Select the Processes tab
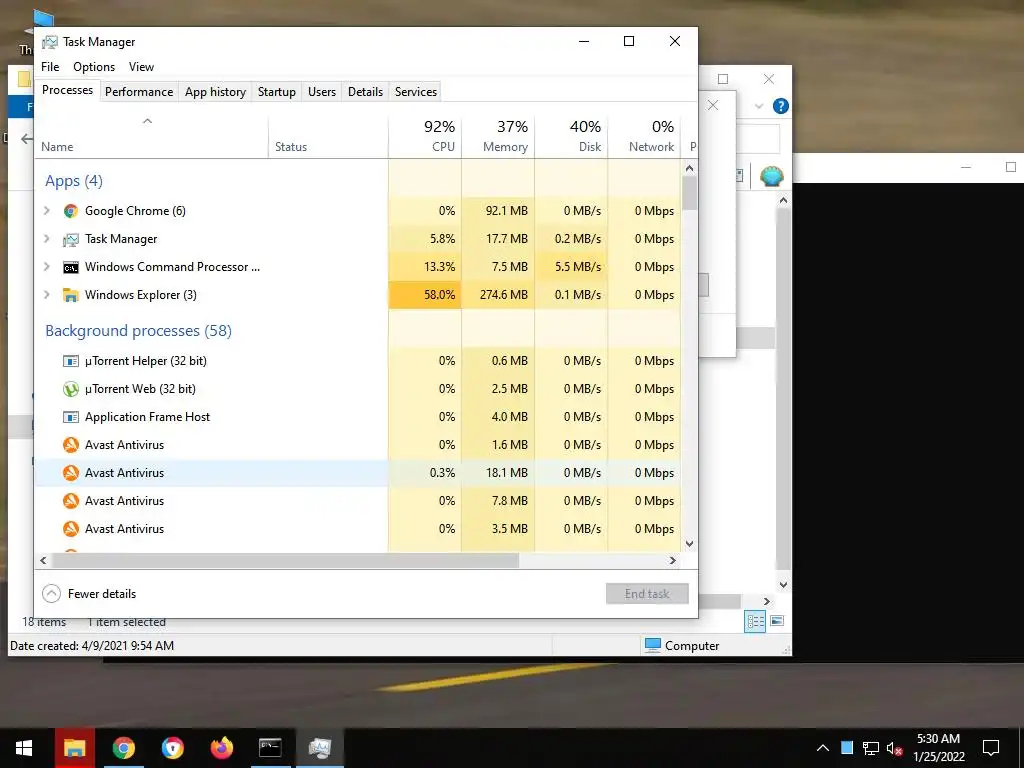 pos(67,90)
